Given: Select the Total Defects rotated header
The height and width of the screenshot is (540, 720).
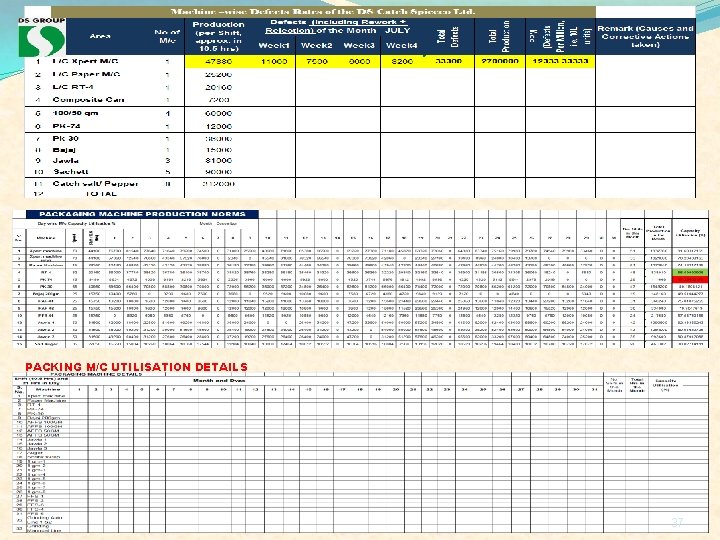Looking at the screenshot, I should [448, 37].
